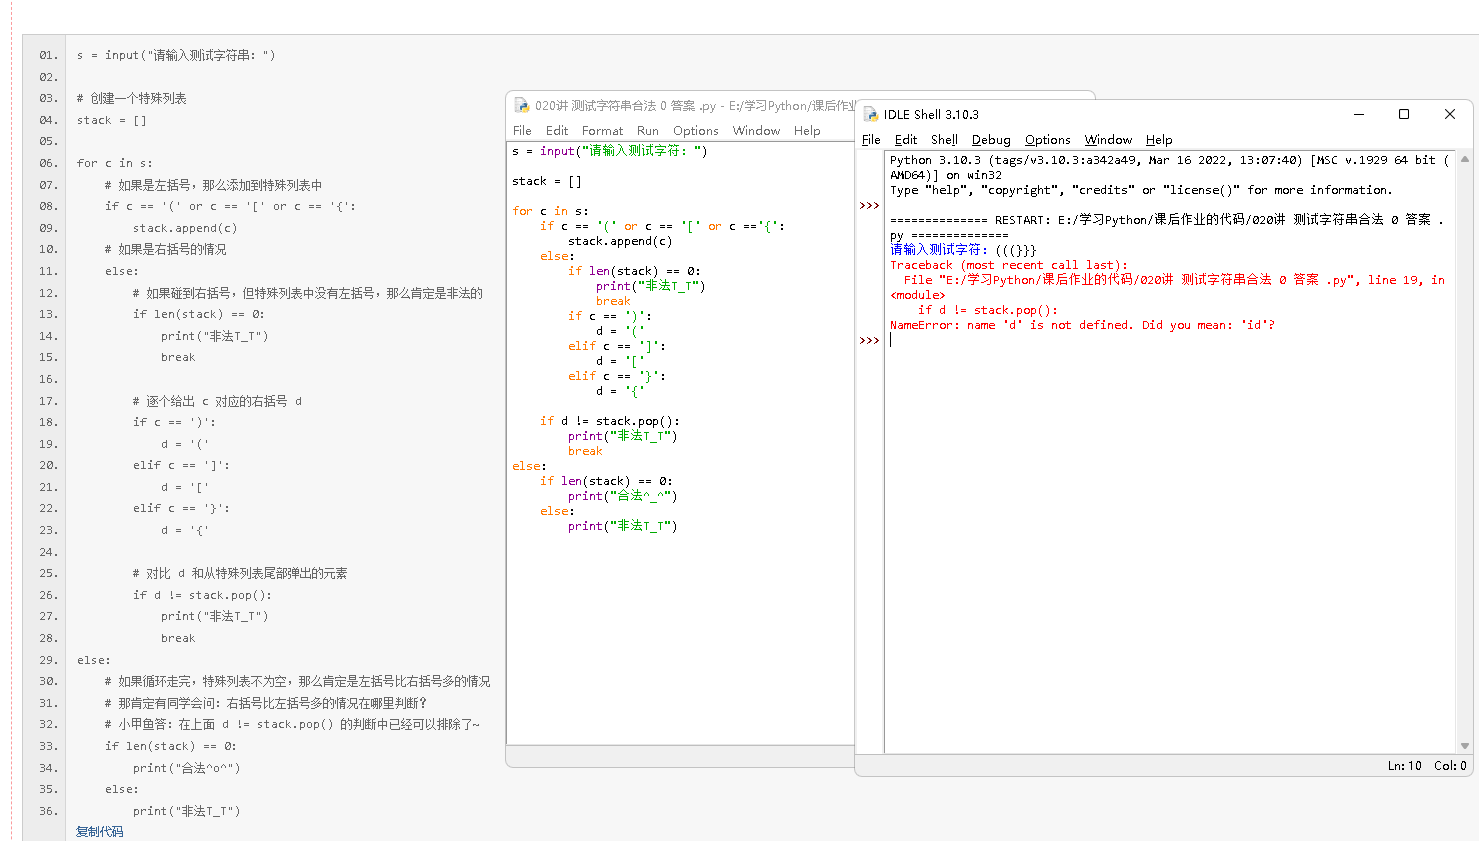This screenshot has width=1479, height=841.
Task: Open Run menu in editor window
Action: point(648,131)
